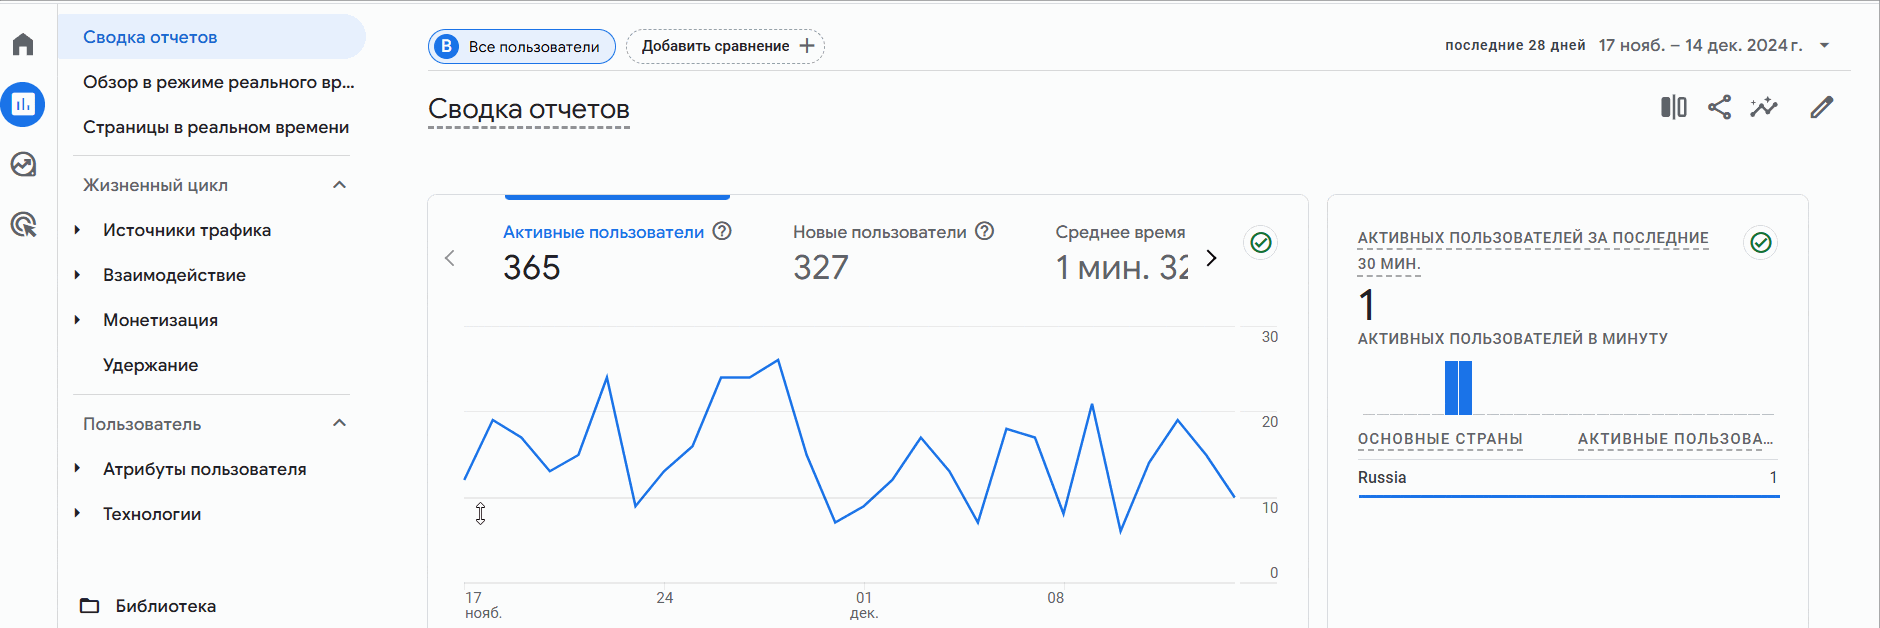Click the peak point on line chart

click(778, 360)
